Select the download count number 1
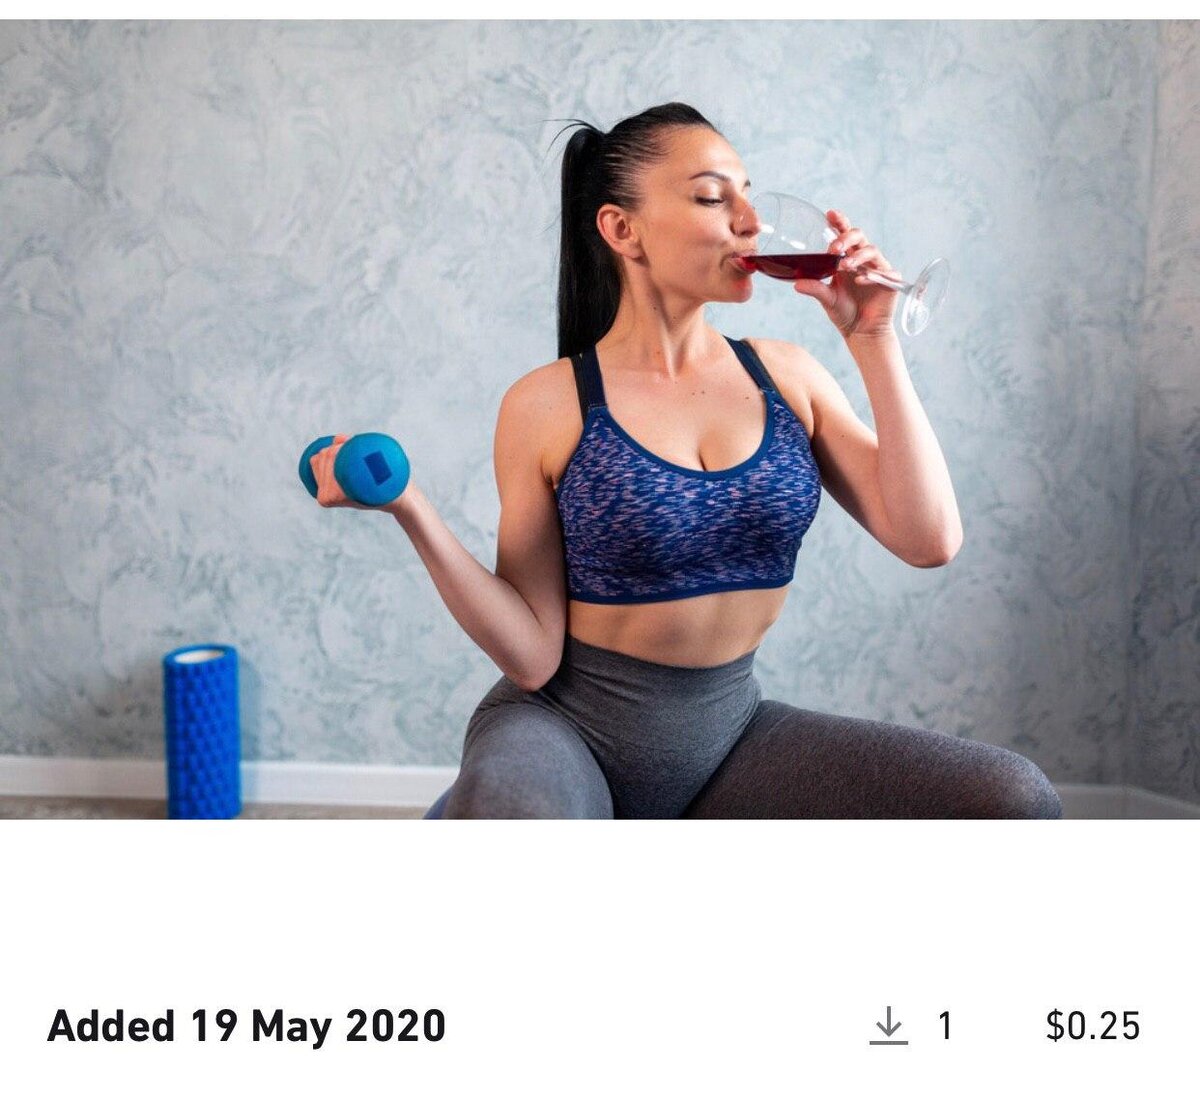Viewport: 1200px width, 1099px height. click(x=945, y=1026)
